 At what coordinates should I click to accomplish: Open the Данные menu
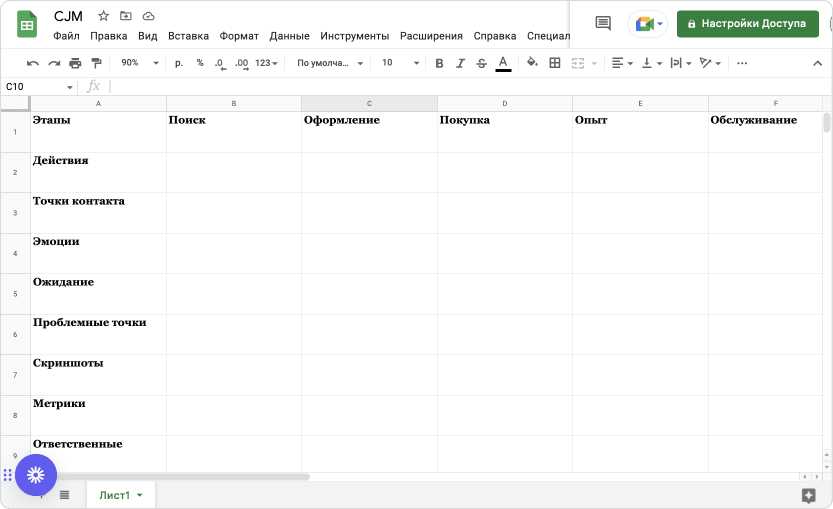tap(289, 36)
